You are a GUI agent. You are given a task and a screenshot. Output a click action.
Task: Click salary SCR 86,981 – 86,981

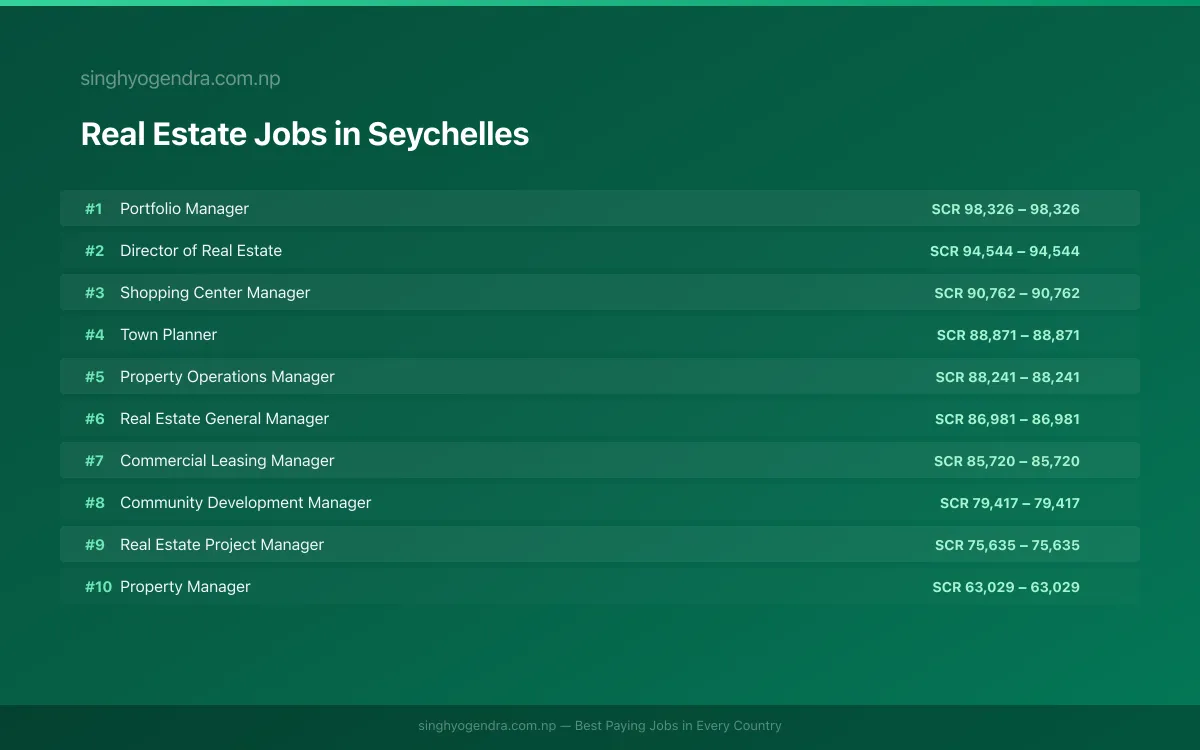coord(1007,419)
